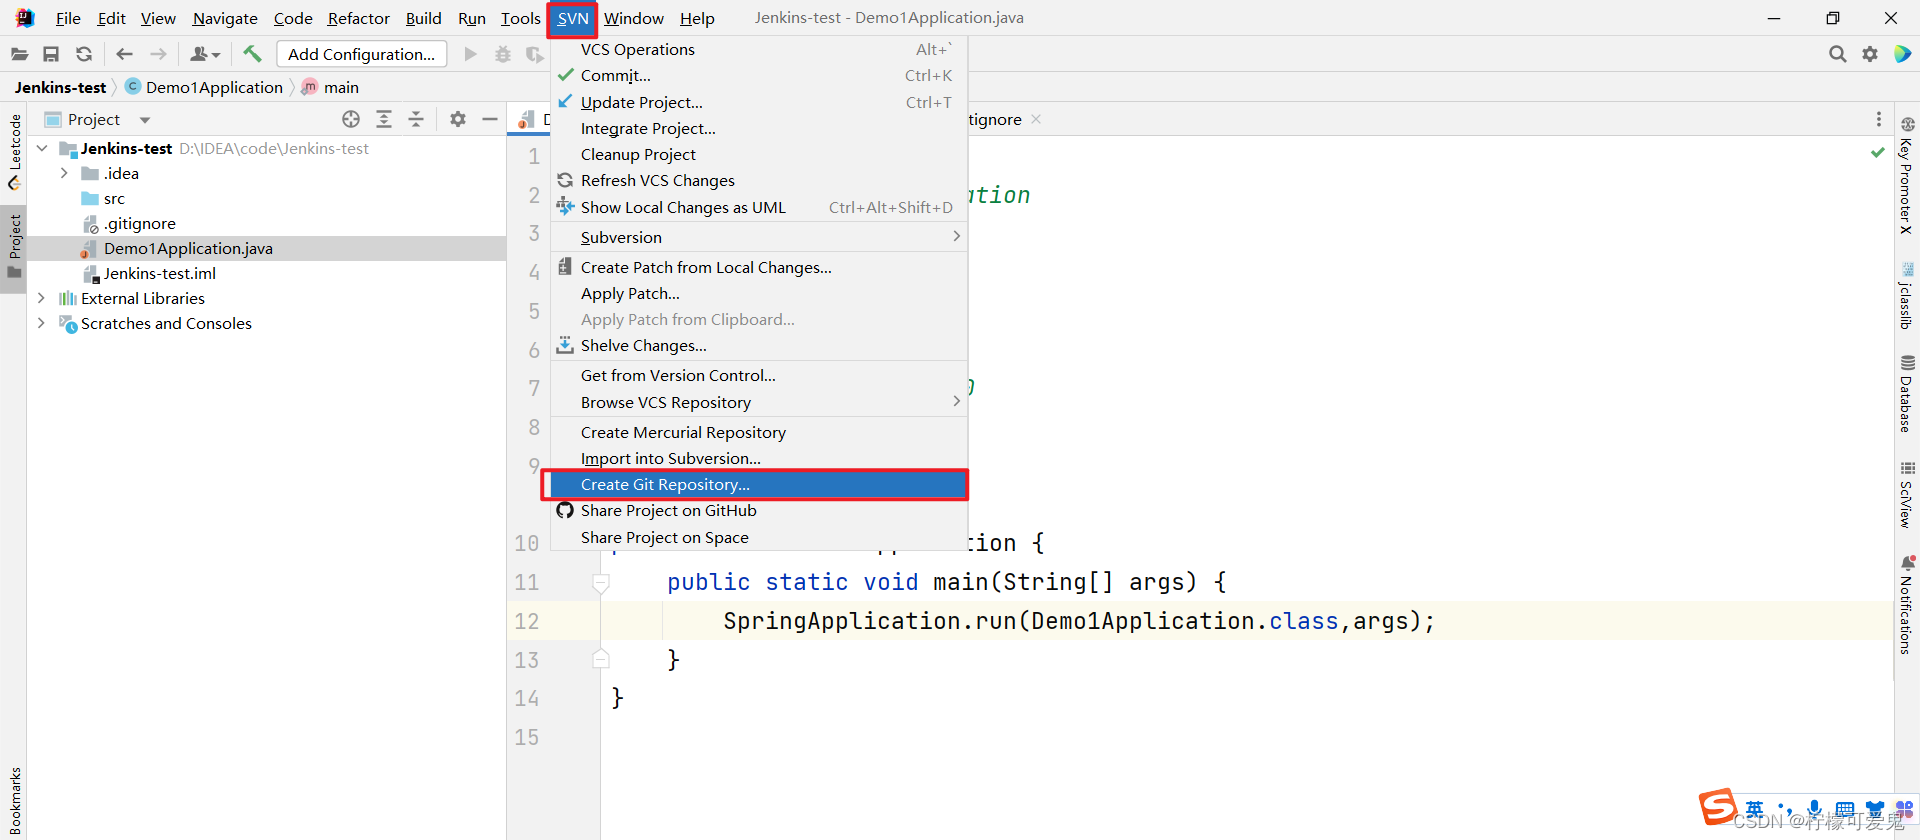The image size is (1920, 840).
Task: Navigate Forward using the right arrow icon
Action: [158, 54]
